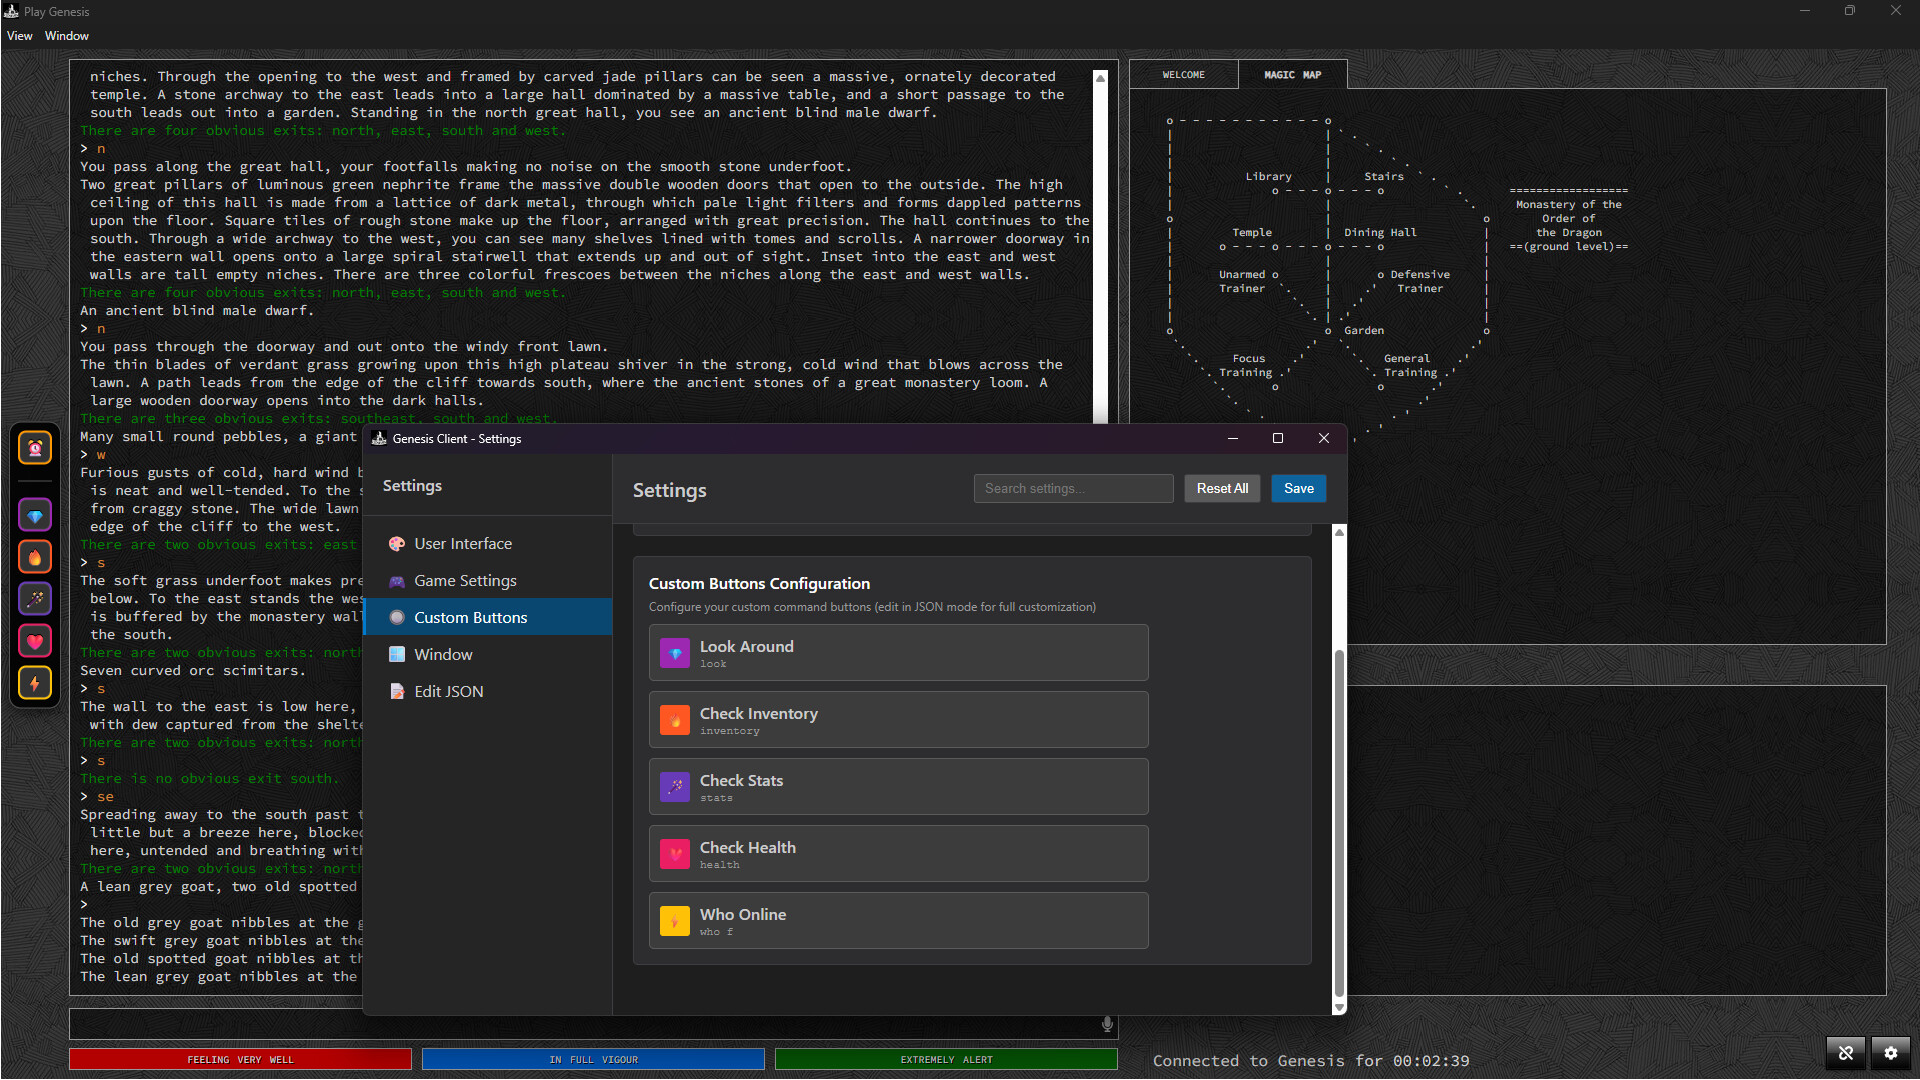Open settings via bottom-right gear icon

(1890, 1053)
